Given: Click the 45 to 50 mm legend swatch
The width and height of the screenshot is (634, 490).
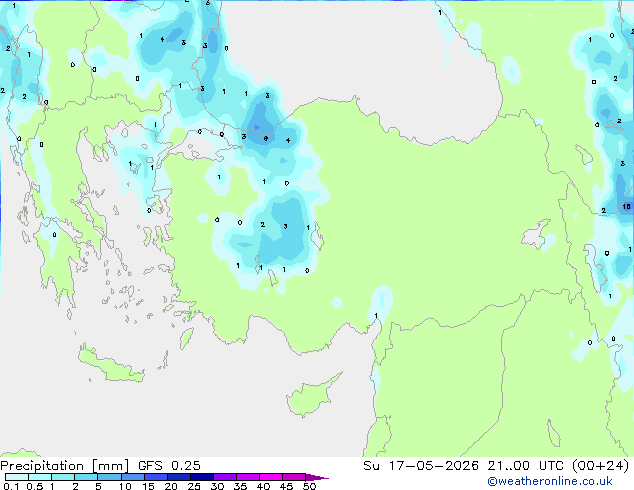Looking at the screenshot, I should [x=294, y=477].
